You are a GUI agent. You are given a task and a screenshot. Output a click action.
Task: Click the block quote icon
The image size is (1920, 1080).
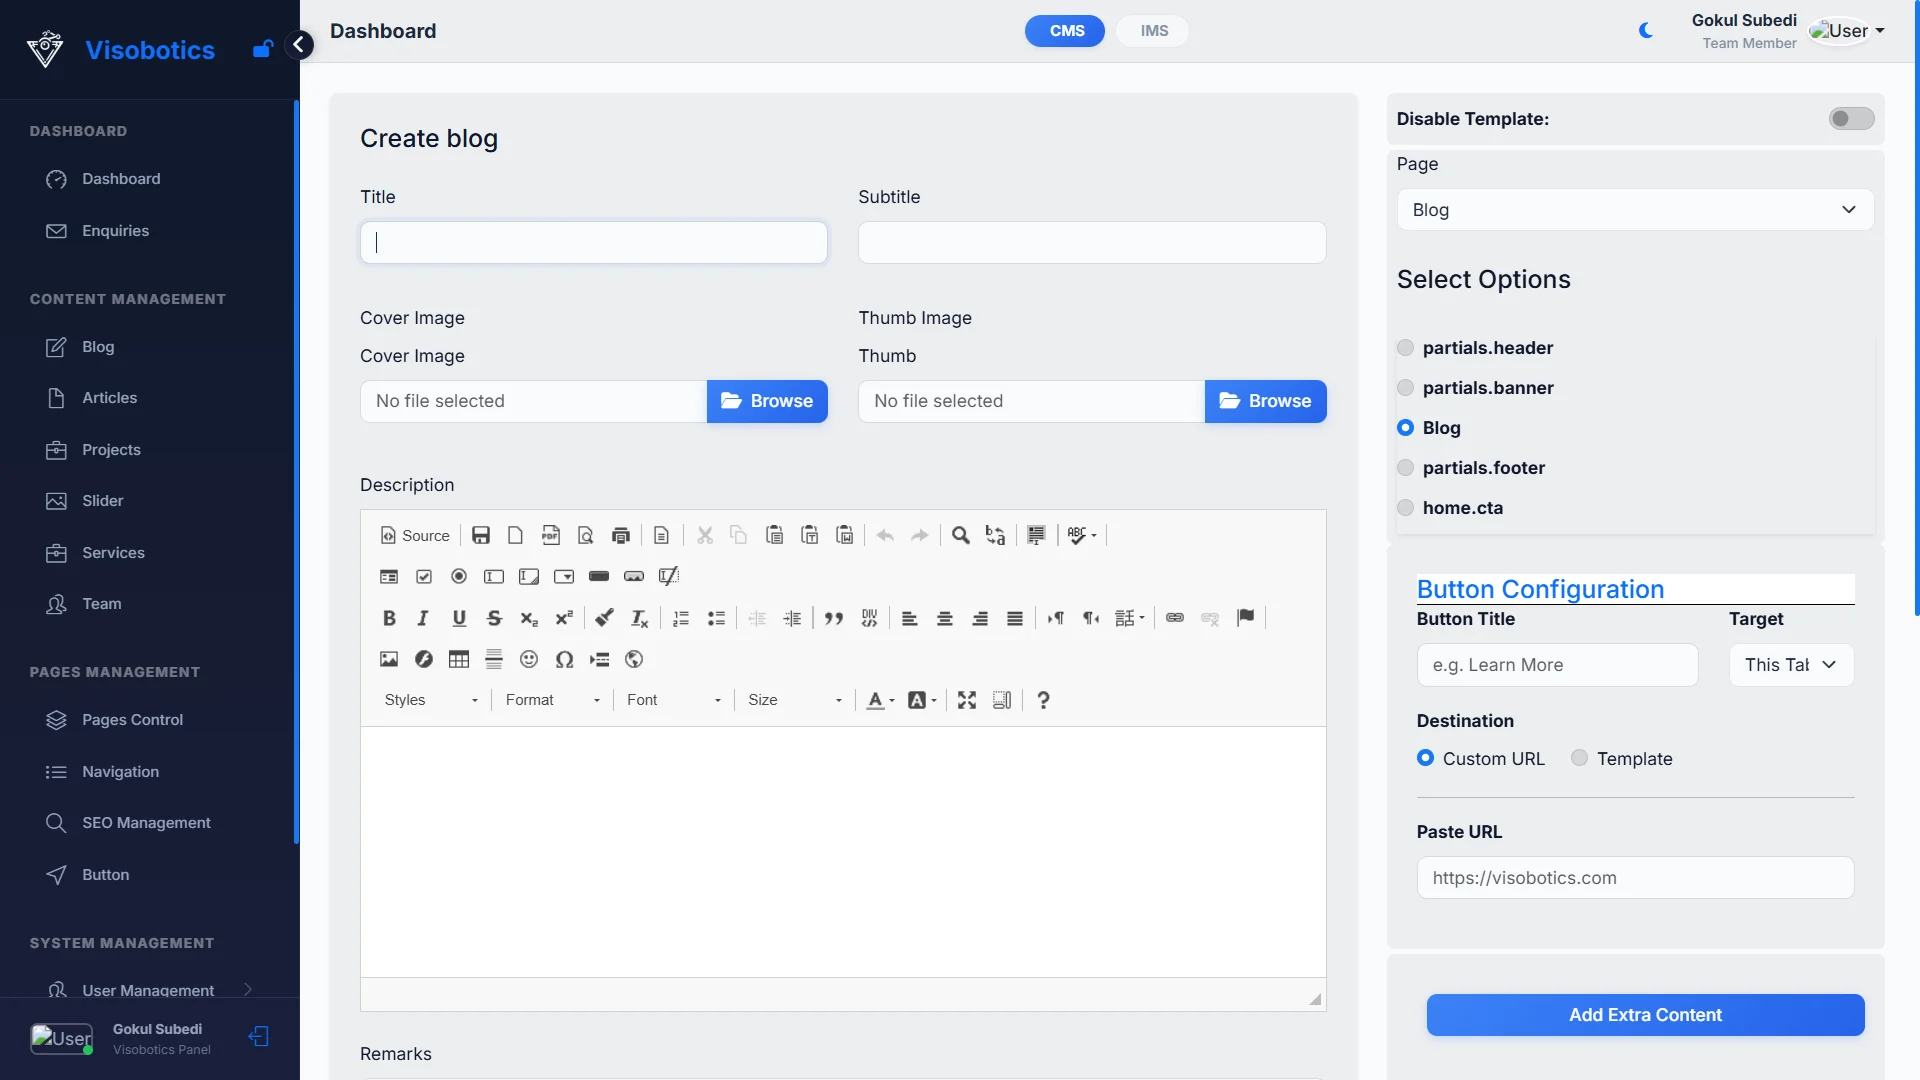[834, 618]
